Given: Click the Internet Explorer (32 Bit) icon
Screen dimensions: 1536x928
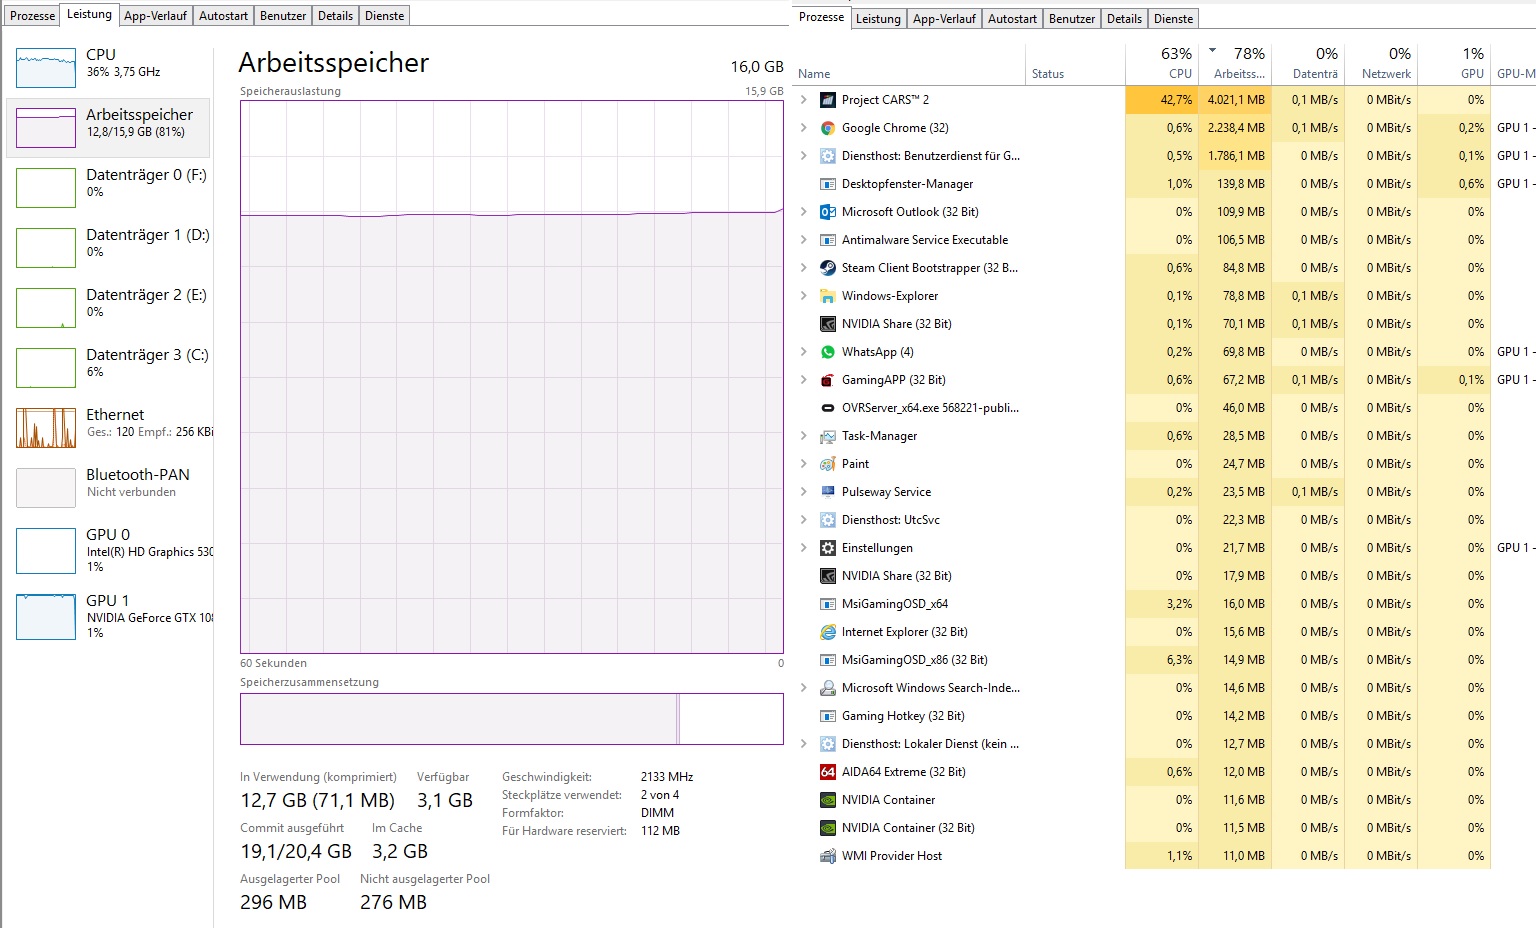Looking at the screenshot, I should pyautogui.click(x=827, y=632).
